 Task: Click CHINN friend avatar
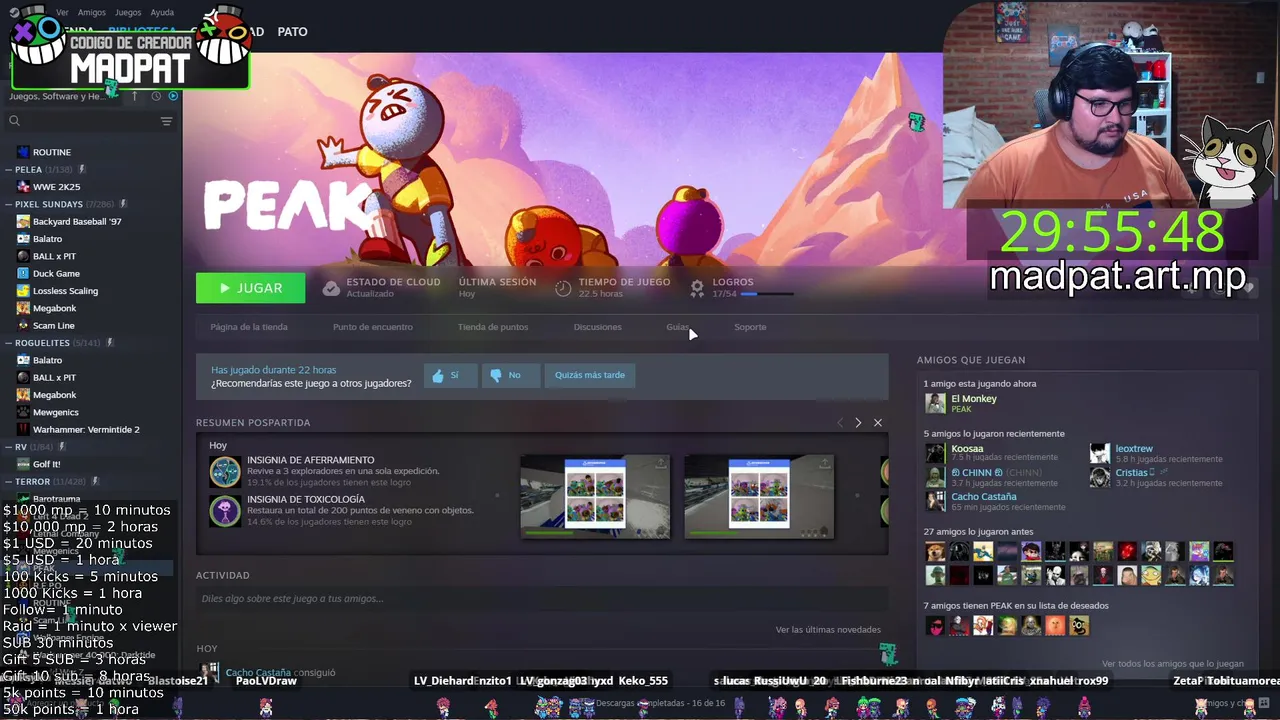click(x=935, y=477)
